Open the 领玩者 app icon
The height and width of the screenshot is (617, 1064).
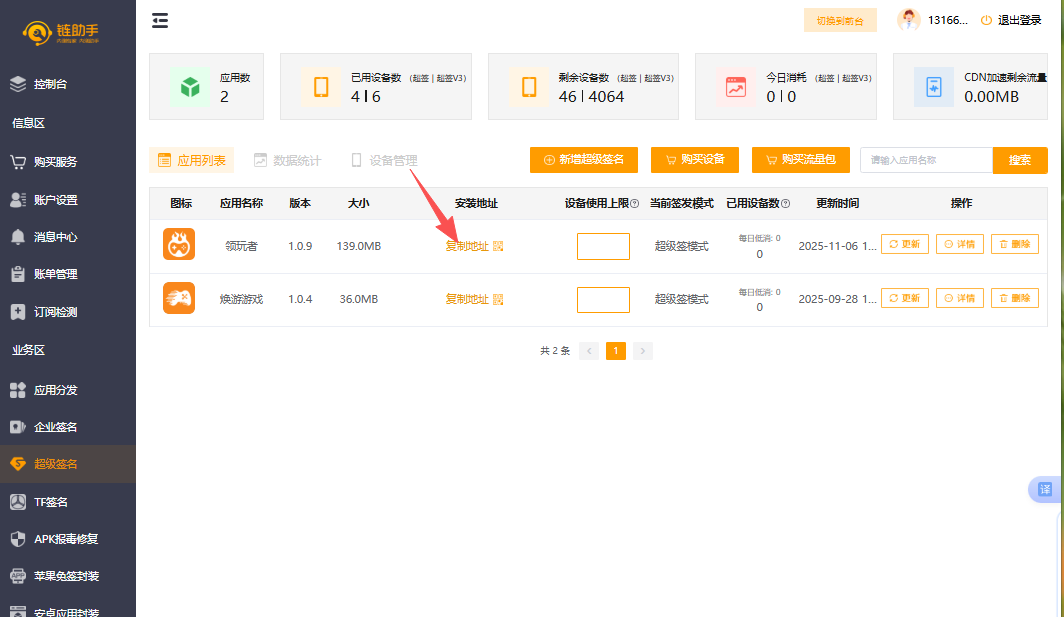click(179, 245)
